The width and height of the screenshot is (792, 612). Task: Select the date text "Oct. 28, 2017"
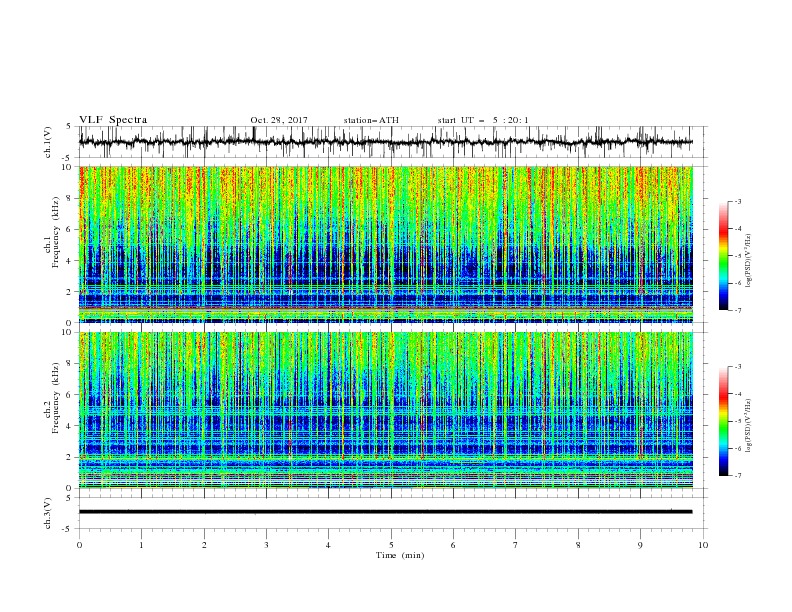[x=279, y=120]
